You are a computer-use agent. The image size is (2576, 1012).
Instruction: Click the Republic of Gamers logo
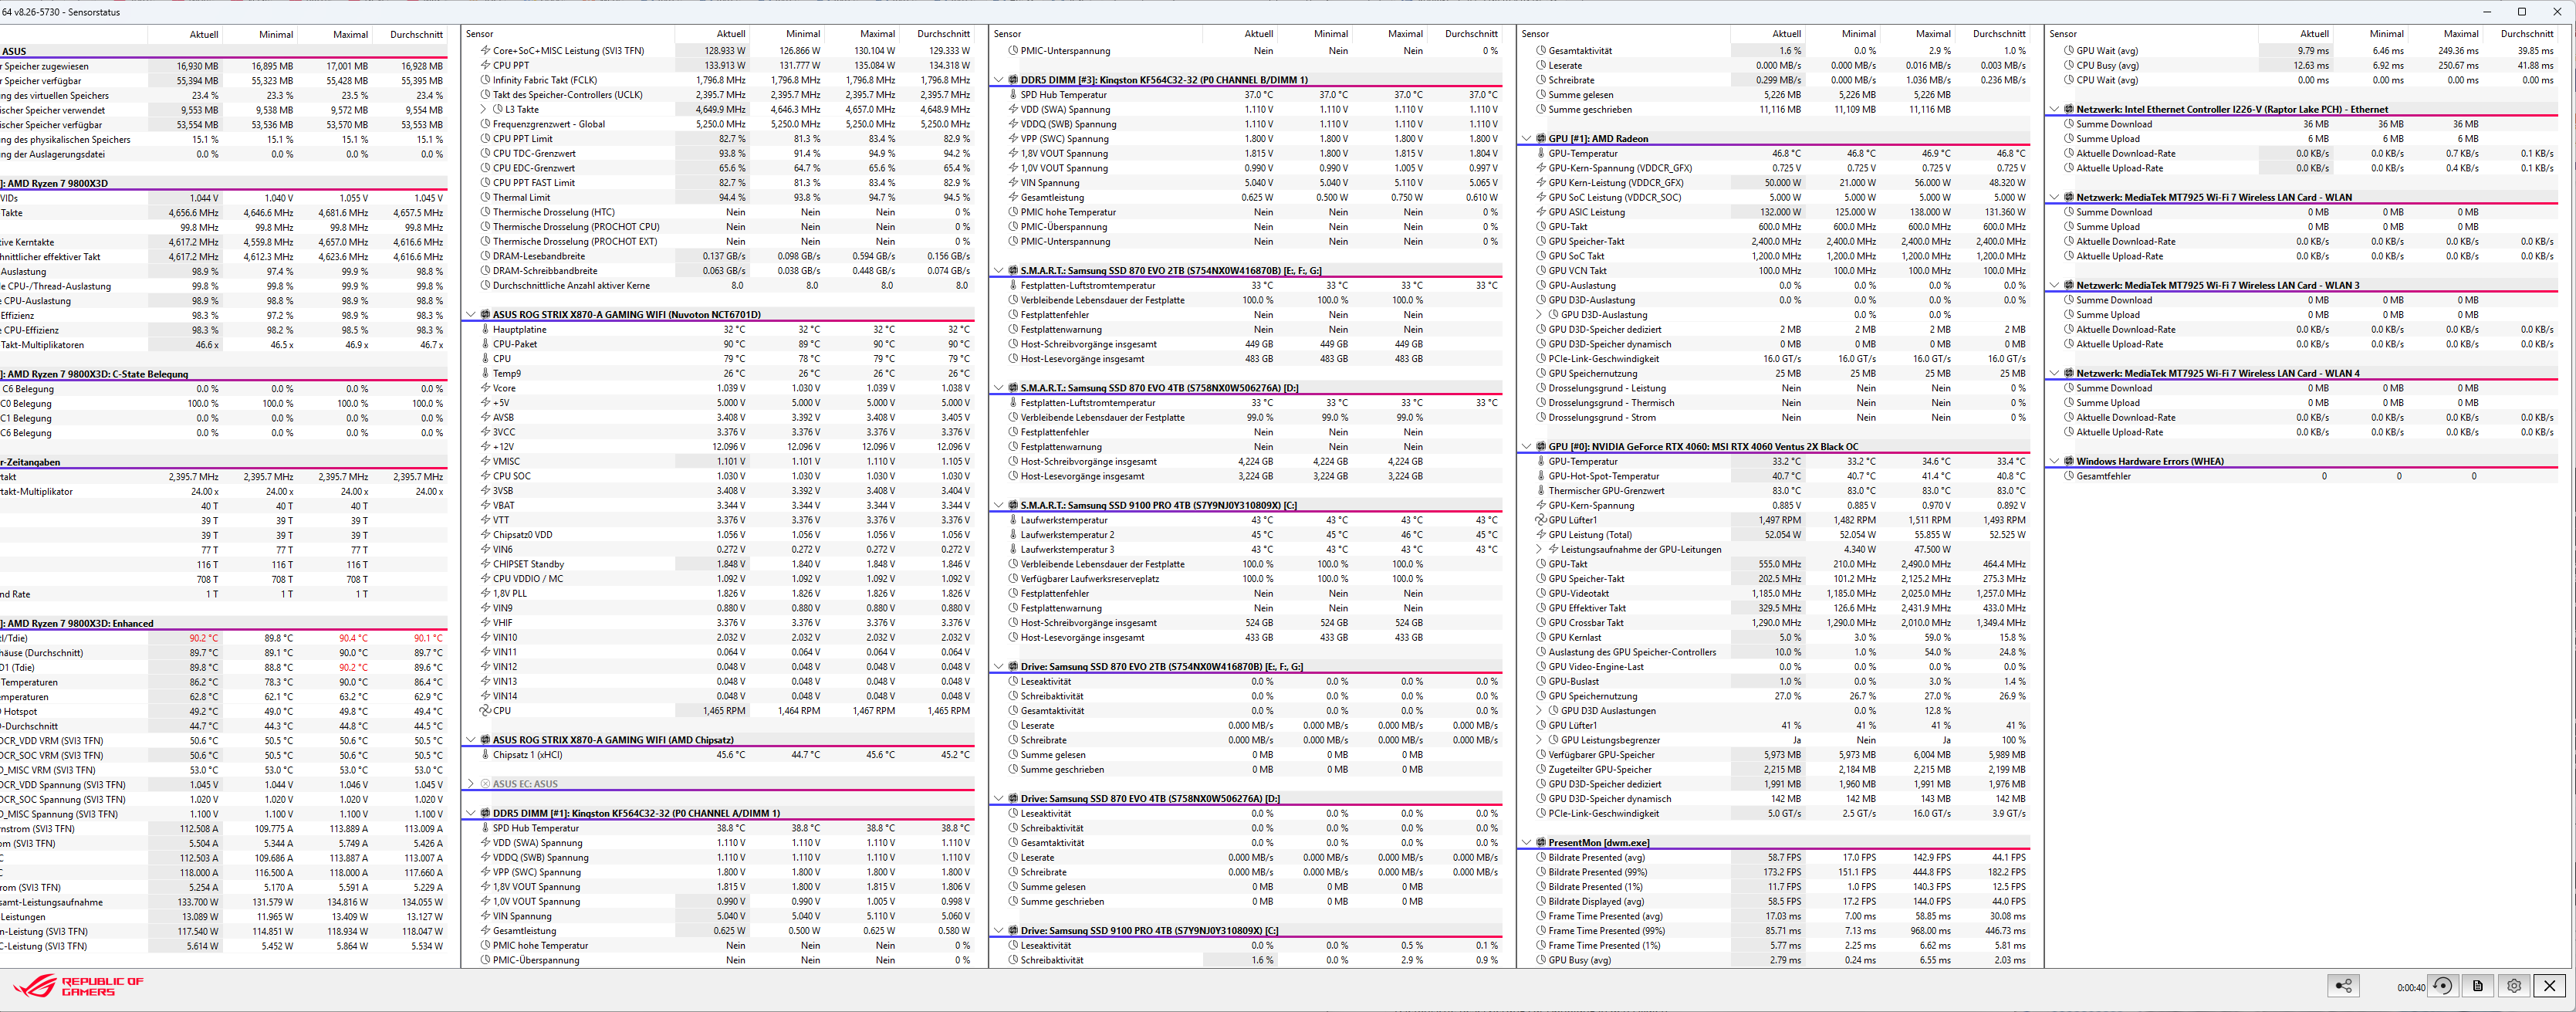78,986
